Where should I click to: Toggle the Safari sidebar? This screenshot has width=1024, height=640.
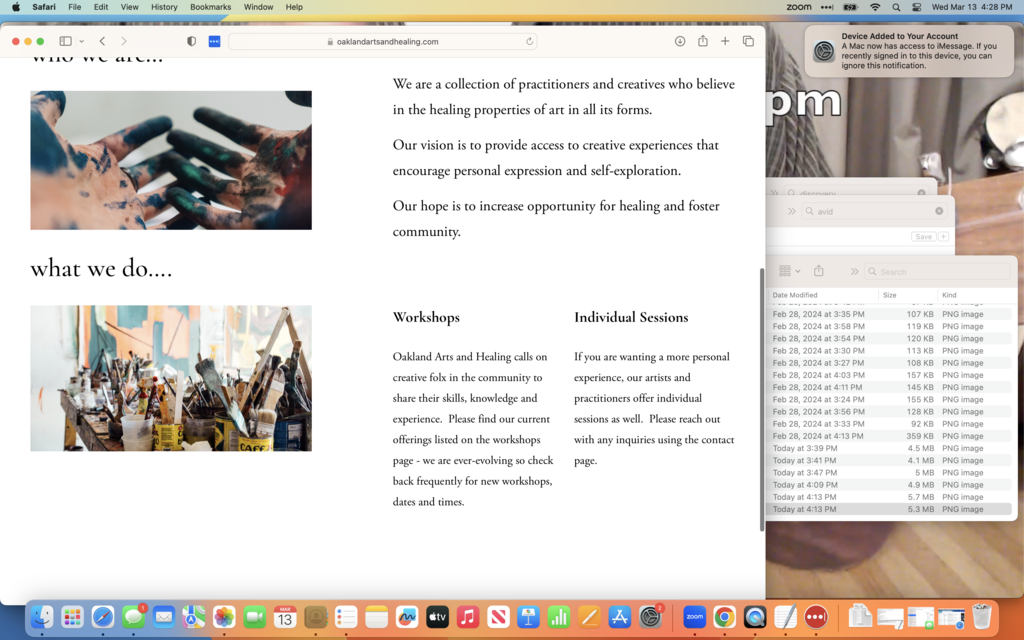click(x=65, y=41)
